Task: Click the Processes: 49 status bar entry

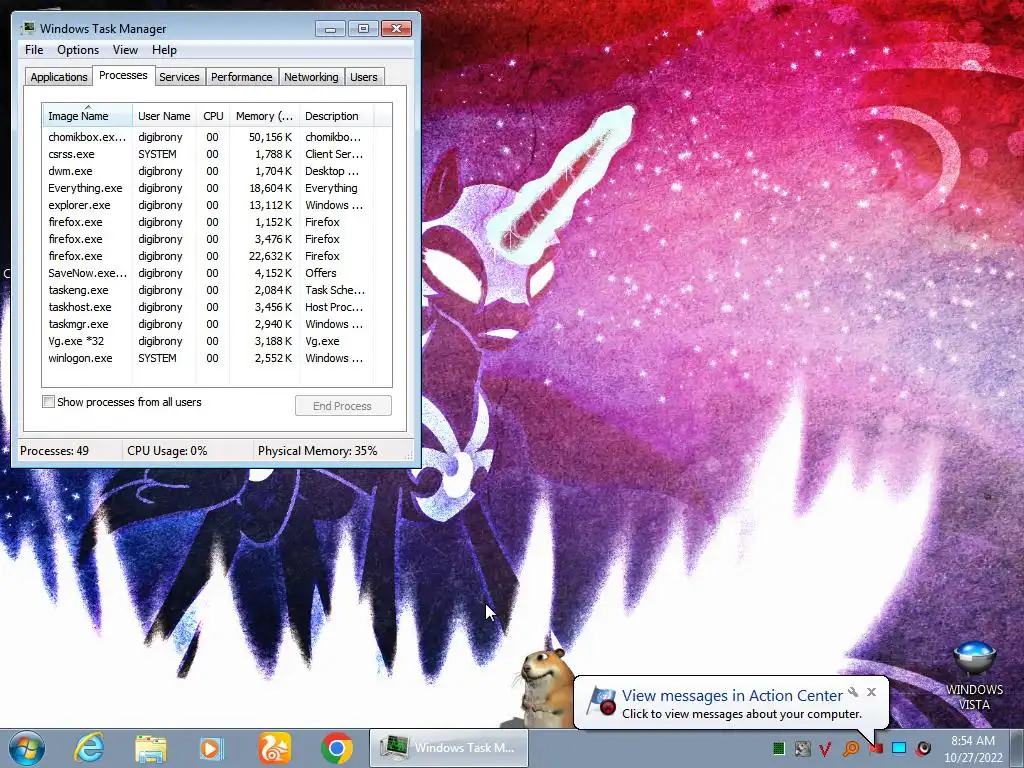Action: coord(54,451)
